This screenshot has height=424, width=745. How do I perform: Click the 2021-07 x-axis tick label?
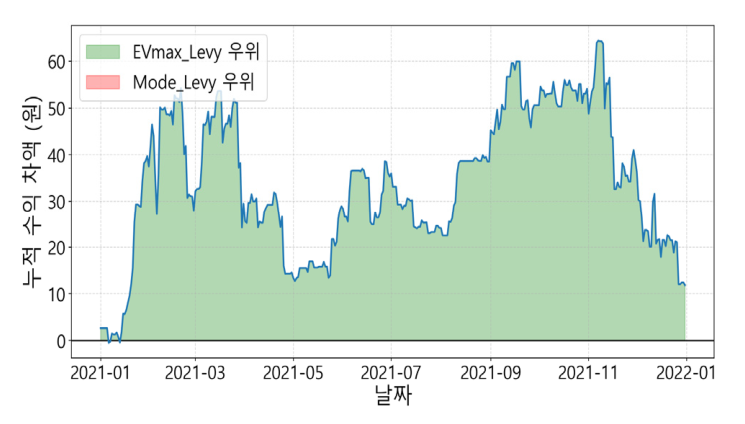pos(392,372)
